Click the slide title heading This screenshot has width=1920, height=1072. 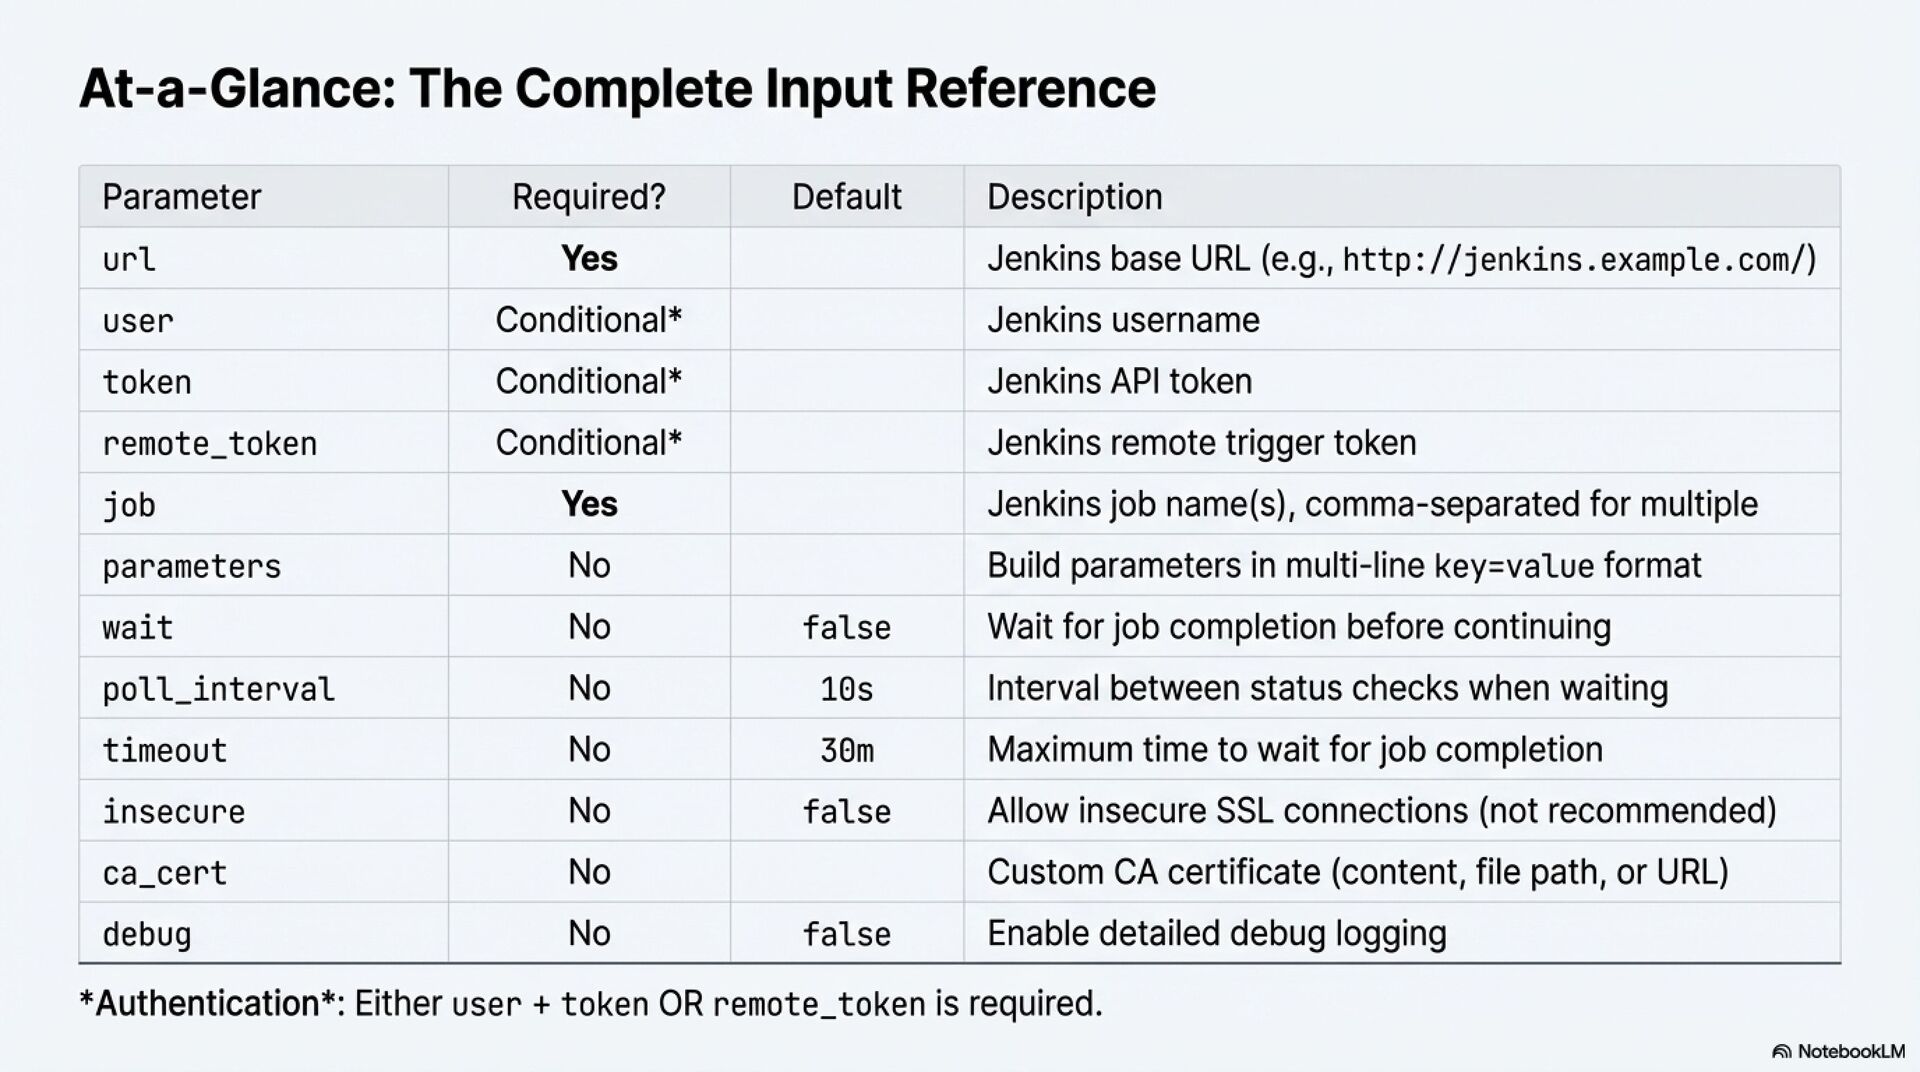tap(617, 88)
